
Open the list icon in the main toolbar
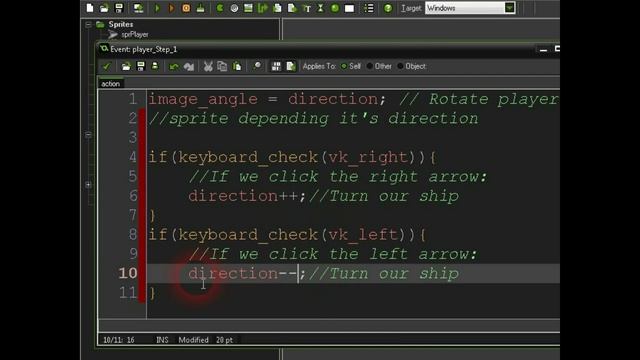[369, 8]
